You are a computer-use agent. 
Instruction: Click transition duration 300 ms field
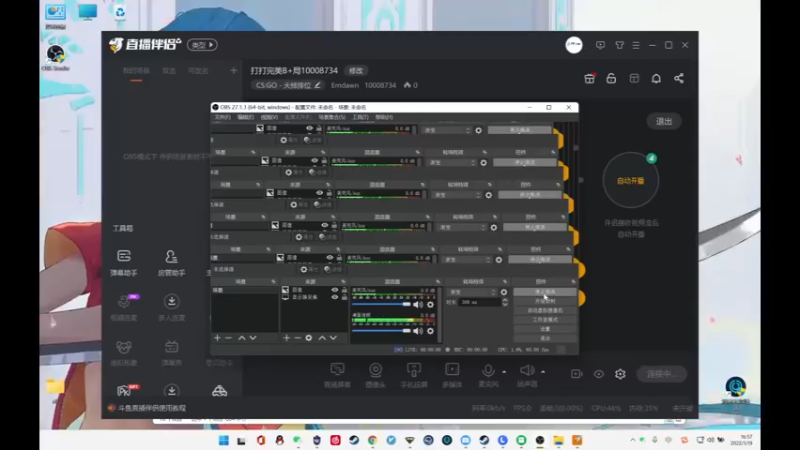click(480, 302)
